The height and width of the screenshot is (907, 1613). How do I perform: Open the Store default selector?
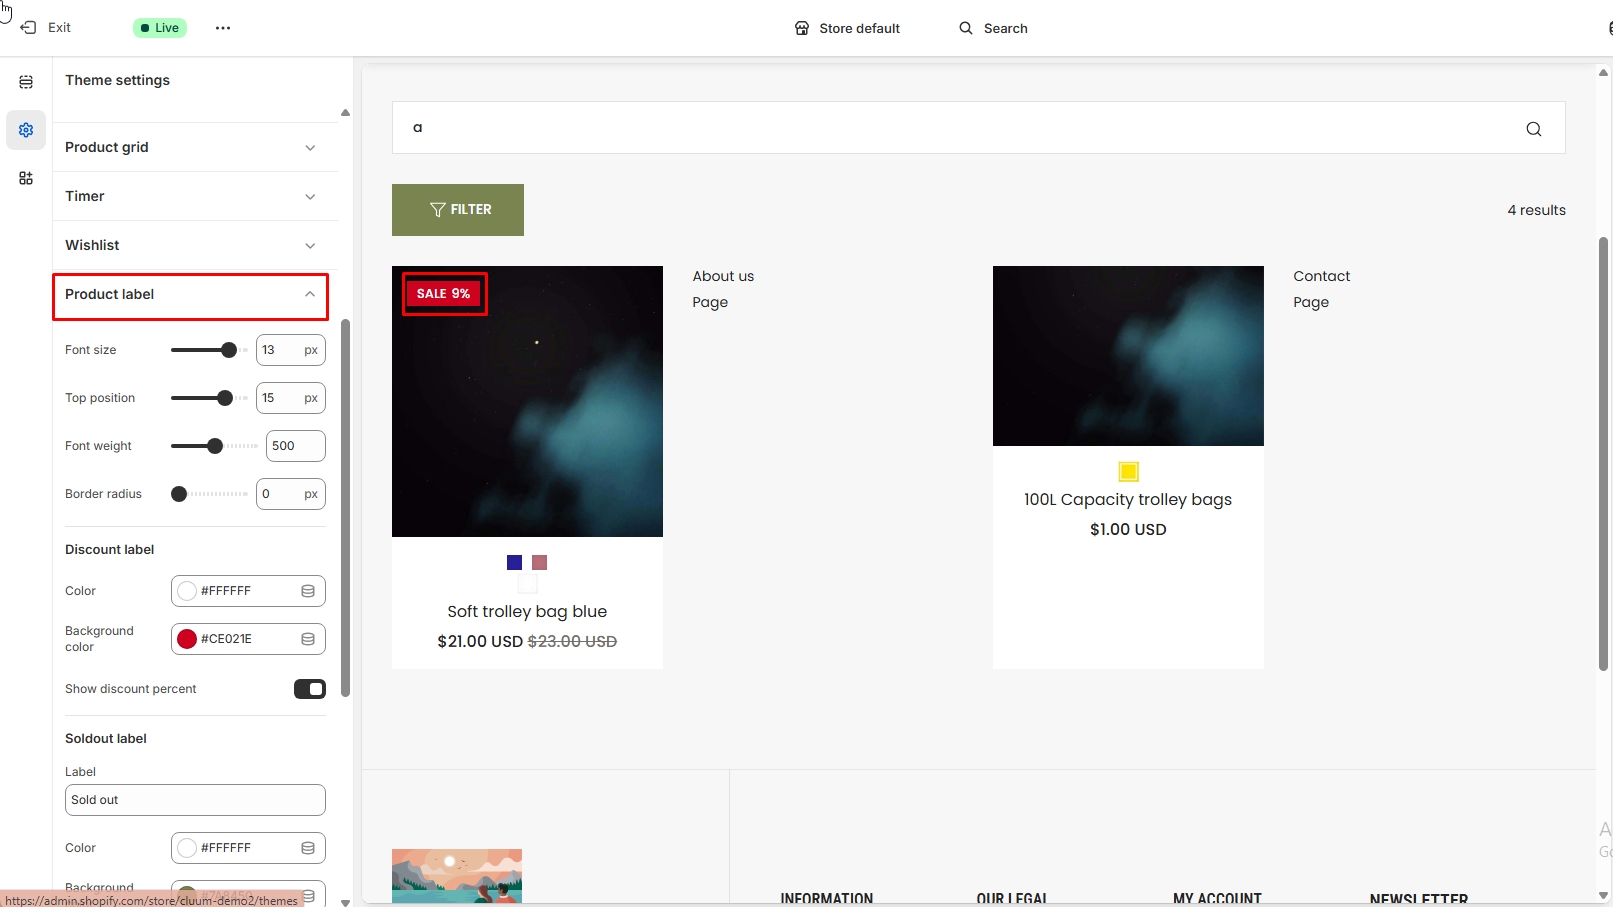[847, 28]
